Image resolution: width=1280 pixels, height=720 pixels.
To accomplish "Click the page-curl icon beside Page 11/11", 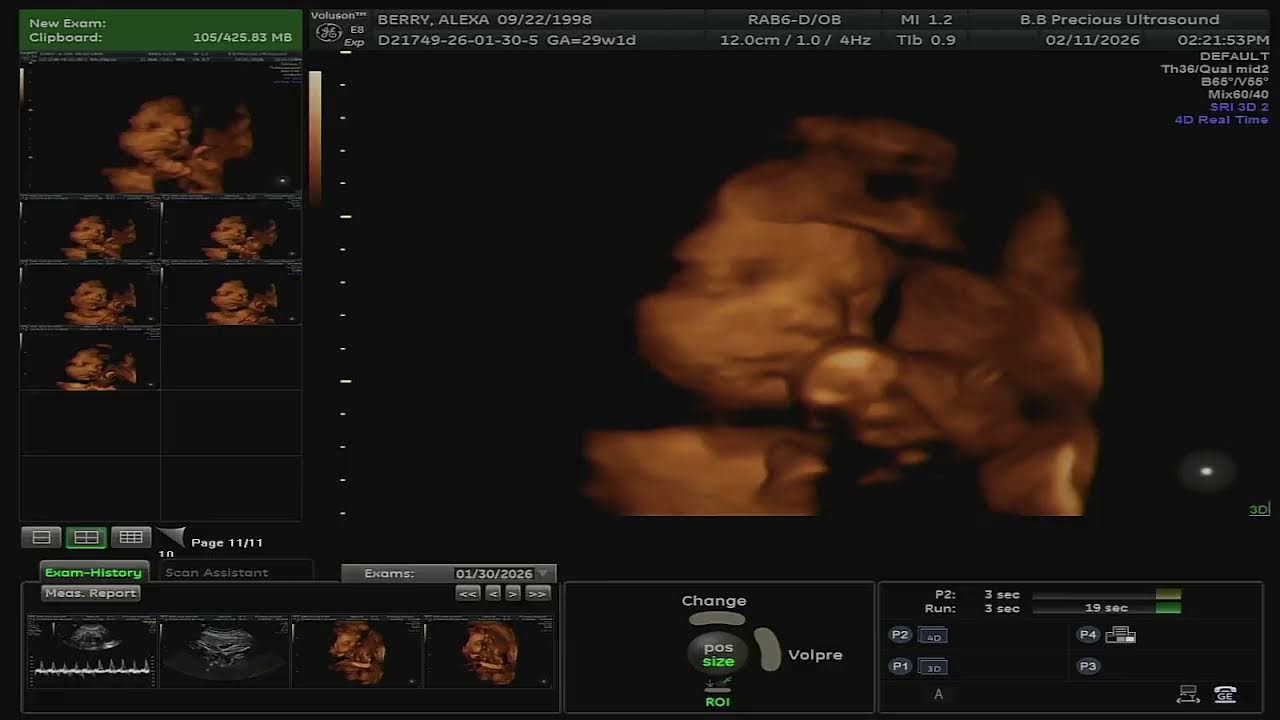I will (x=170, y=539).
